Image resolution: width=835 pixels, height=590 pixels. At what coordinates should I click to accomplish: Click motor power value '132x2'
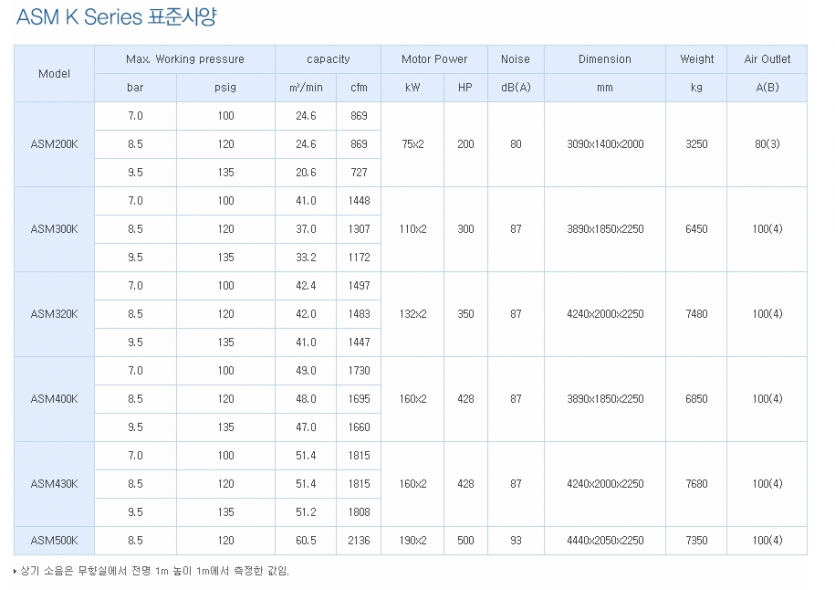pos(413,314)
